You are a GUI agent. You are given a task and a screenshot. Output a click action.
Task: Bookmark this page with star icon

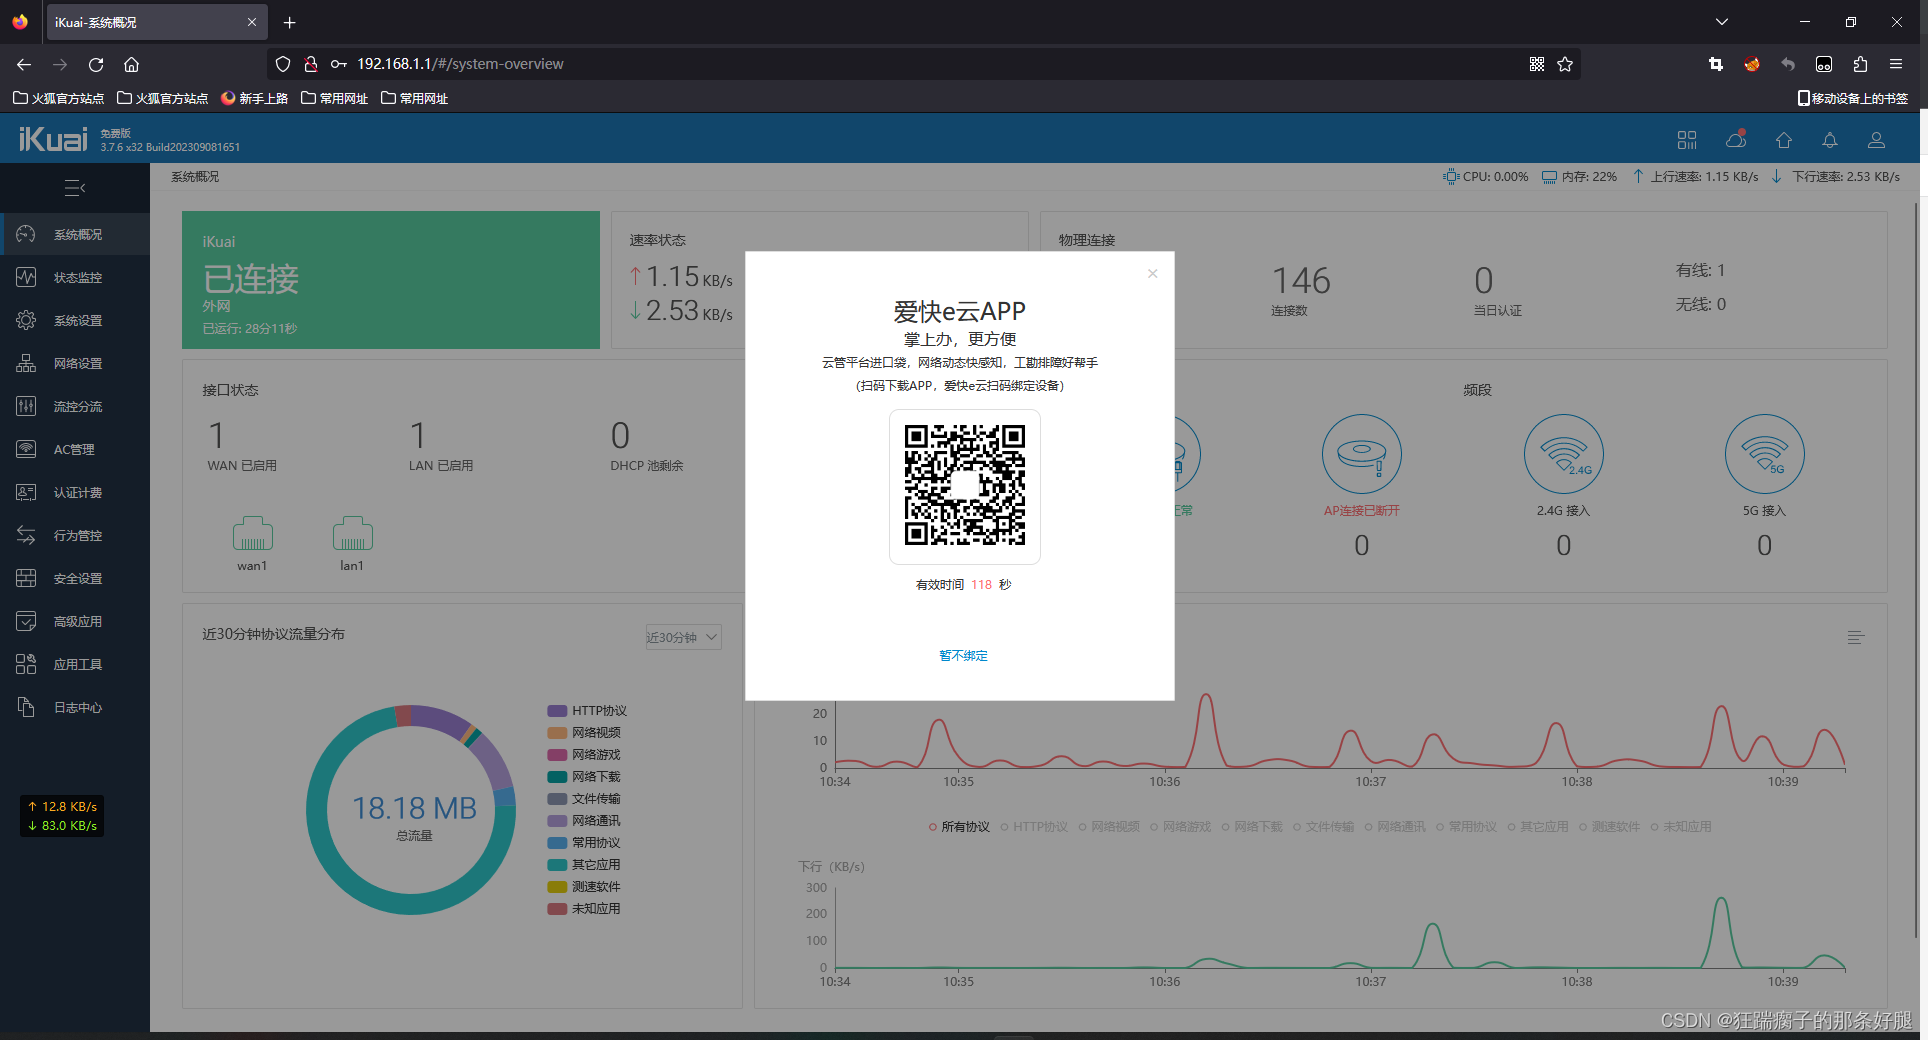point(1565,64)
